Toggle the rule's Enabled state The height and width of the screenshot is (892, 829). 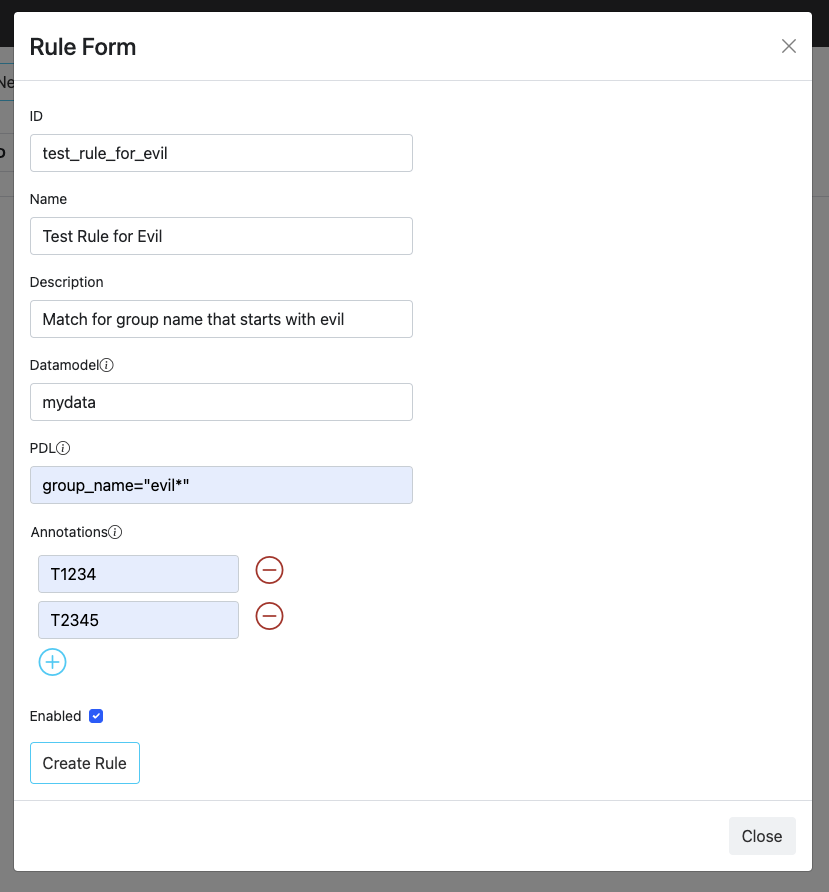point(96,715)
